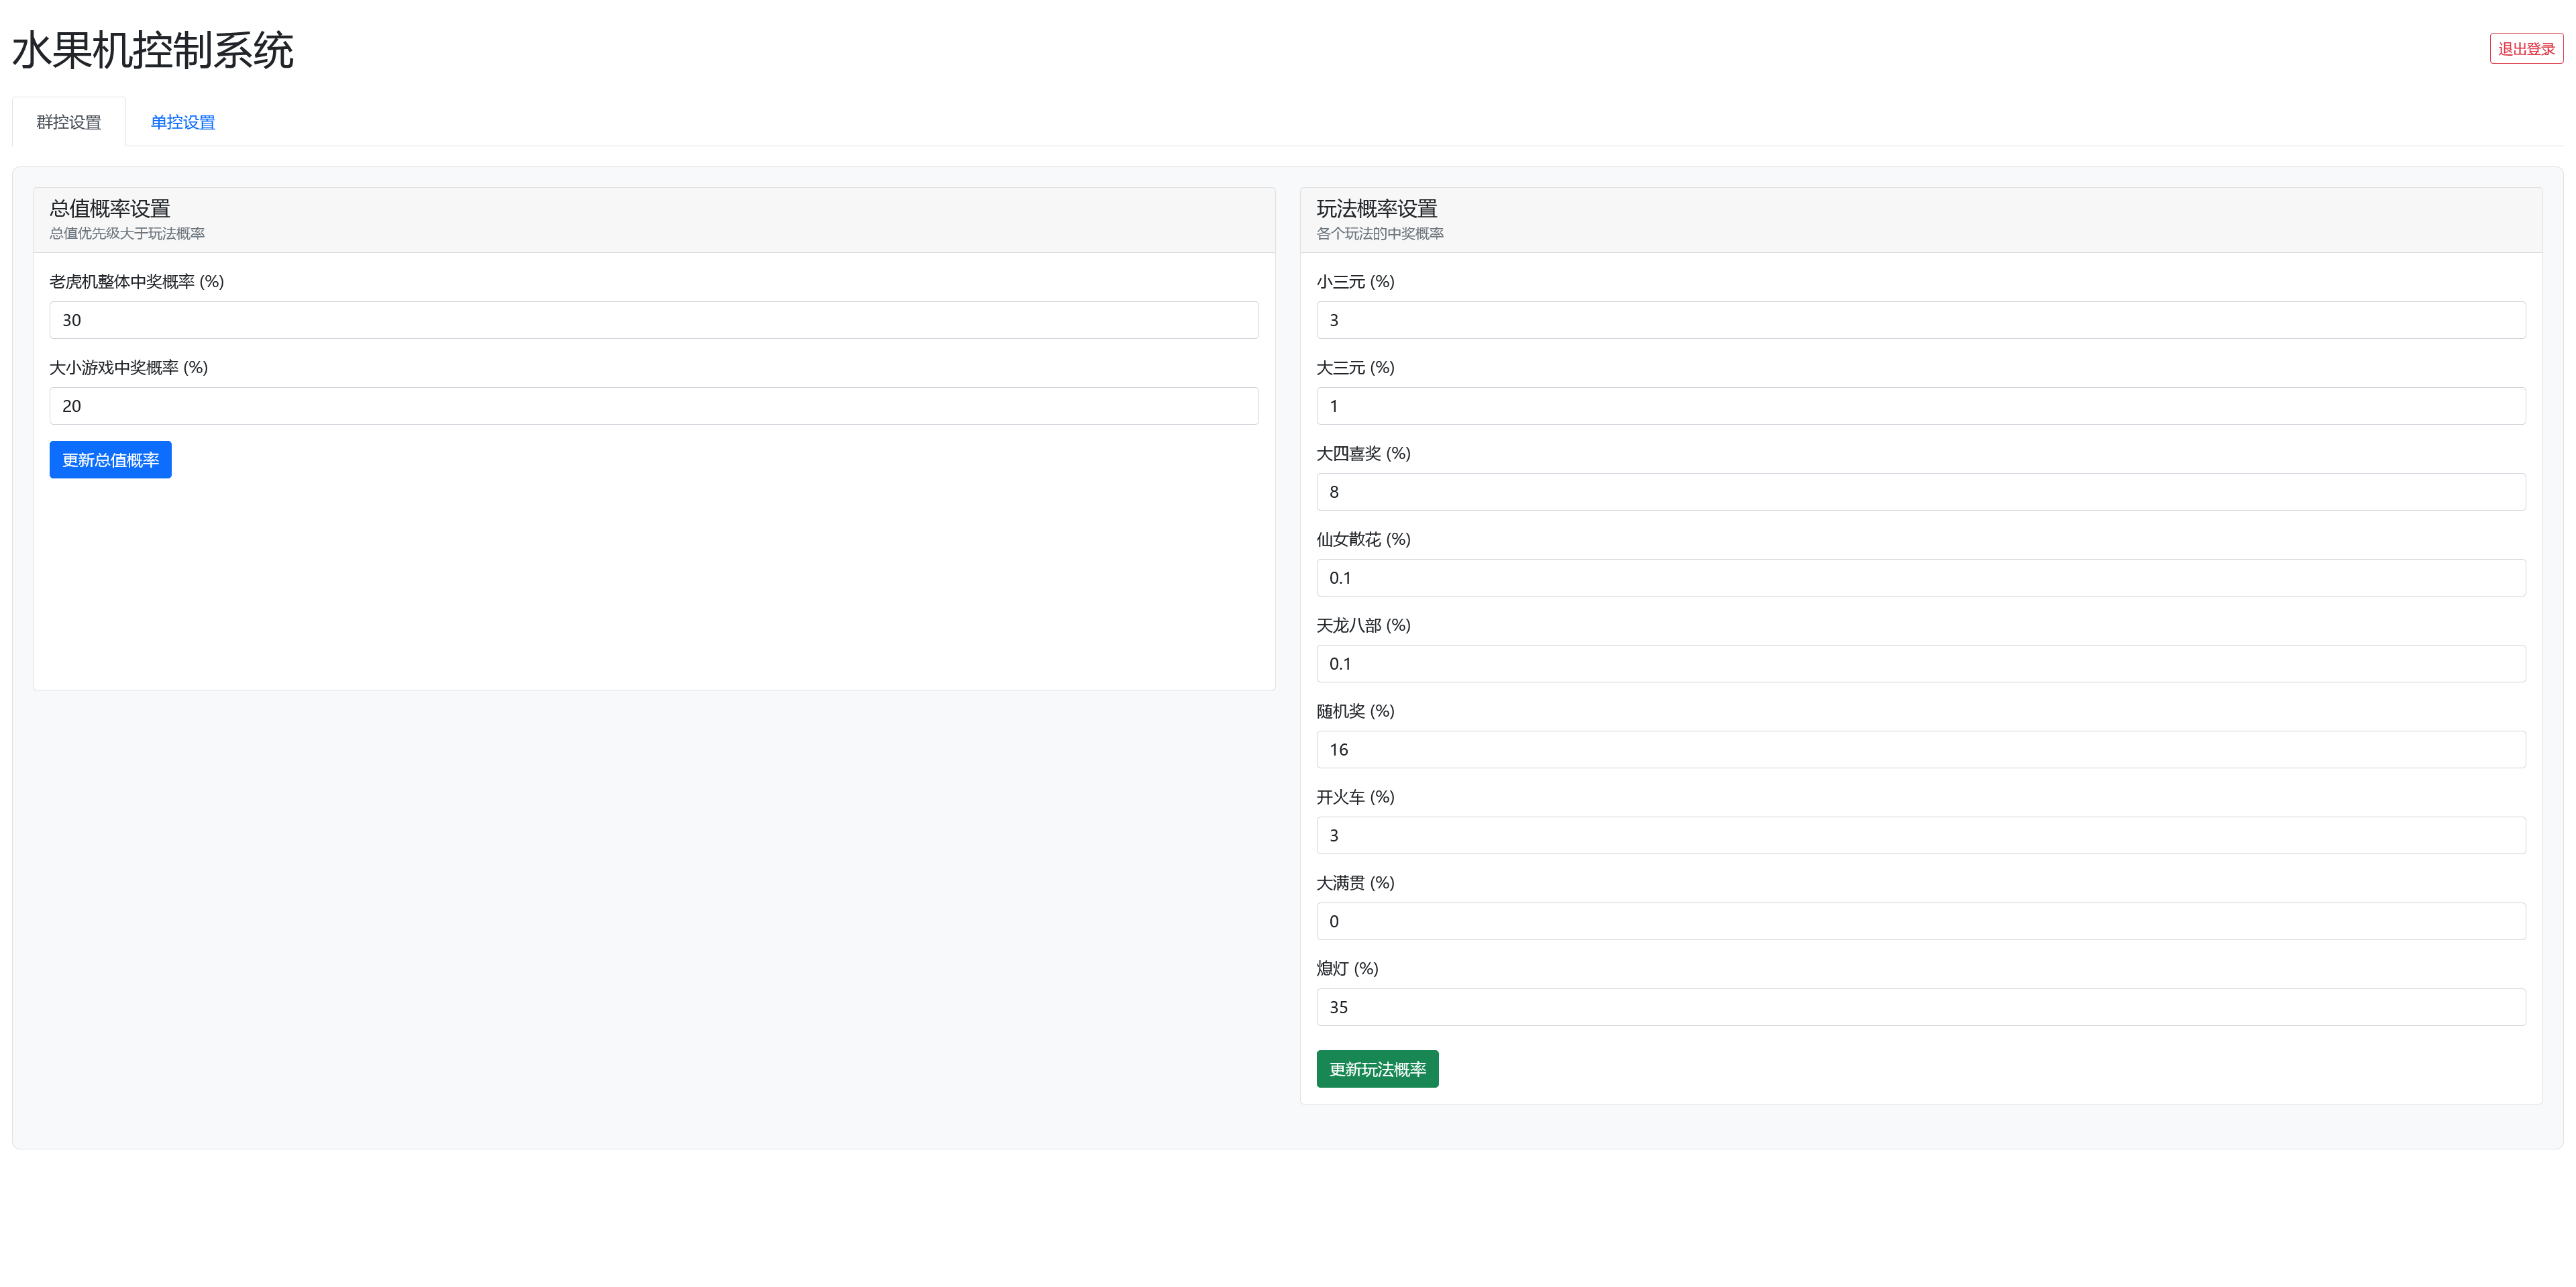
Task: Focus the 老虎机整体中奖概率 input field
Action: [x=653, y=320]
